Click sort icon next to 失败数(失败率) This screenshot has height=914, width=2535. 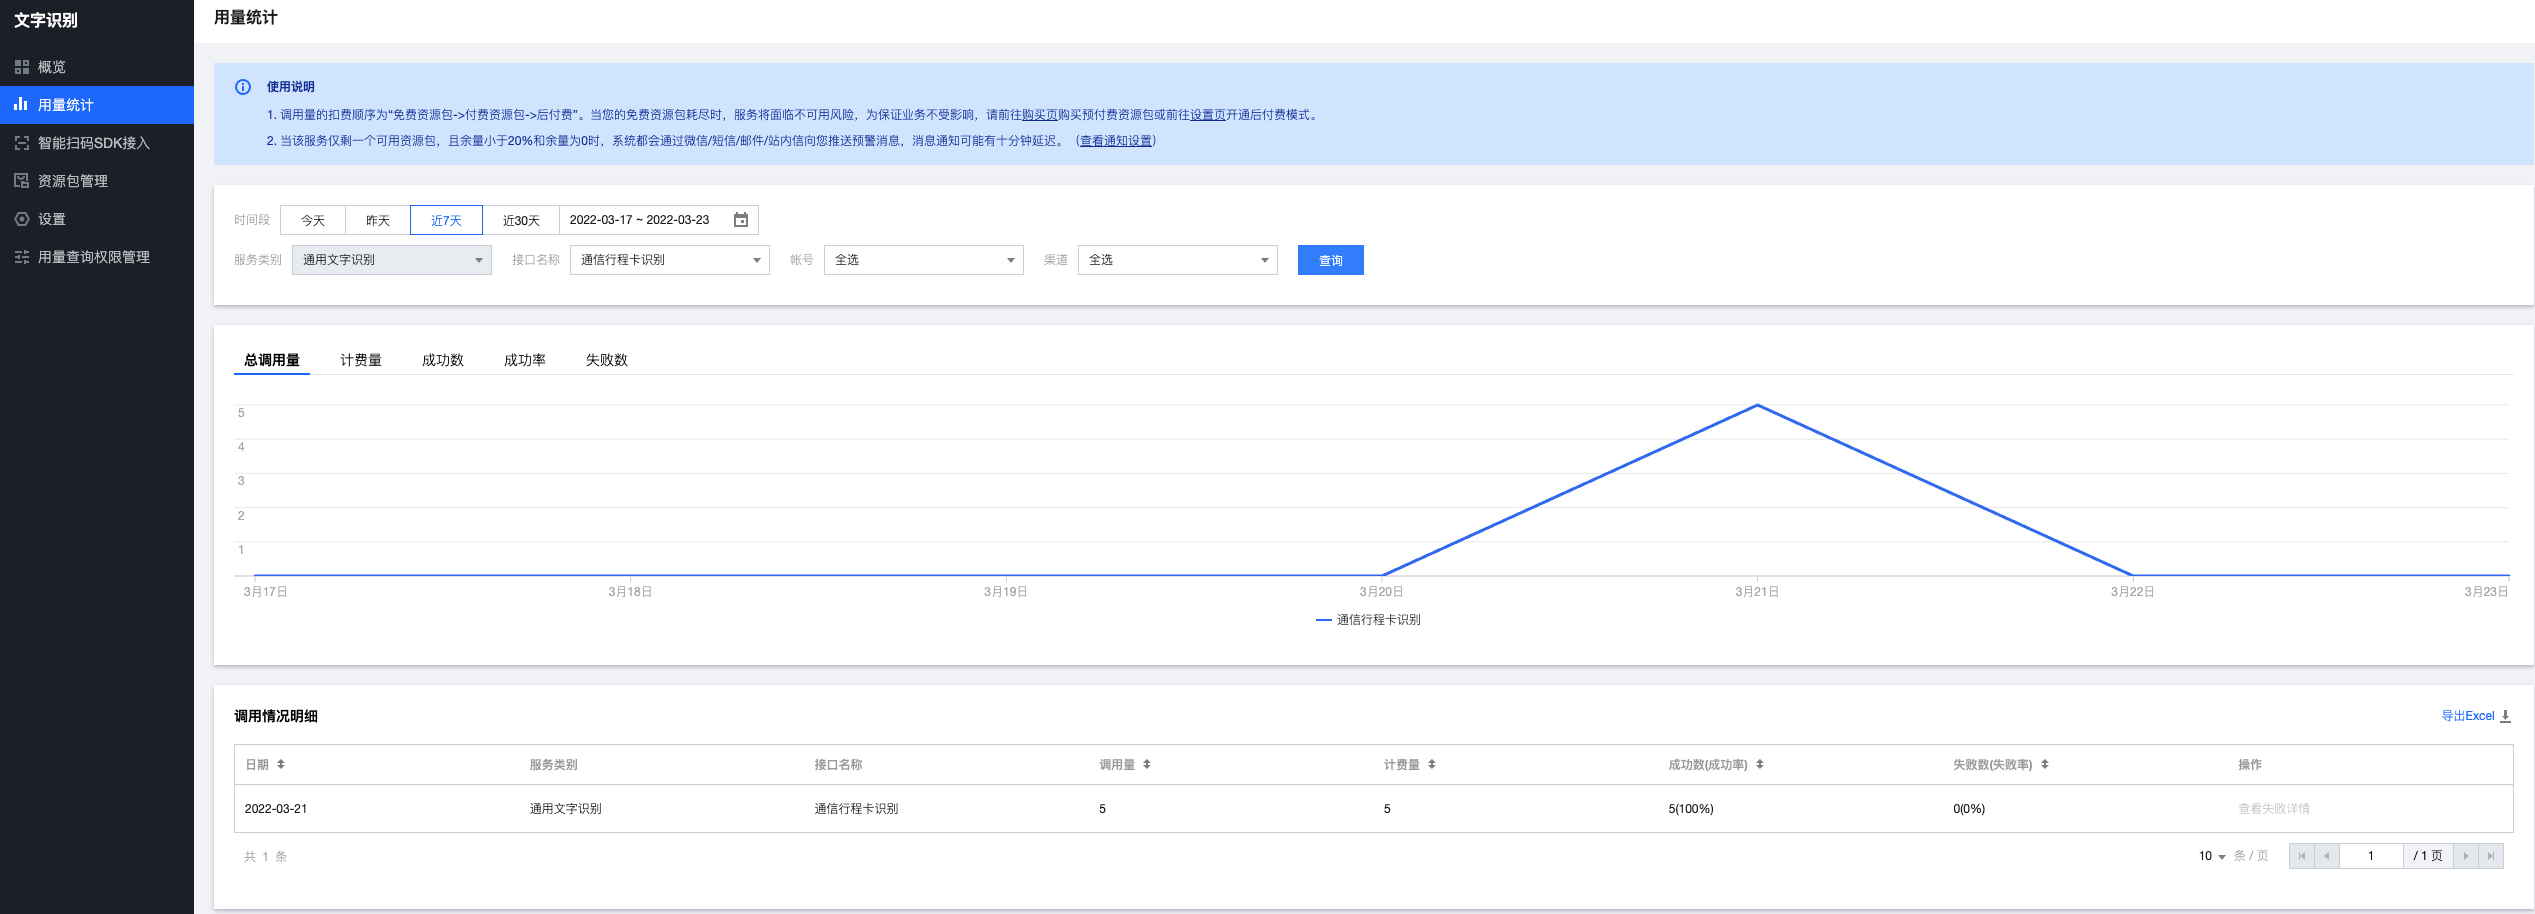click(2045, 764)
